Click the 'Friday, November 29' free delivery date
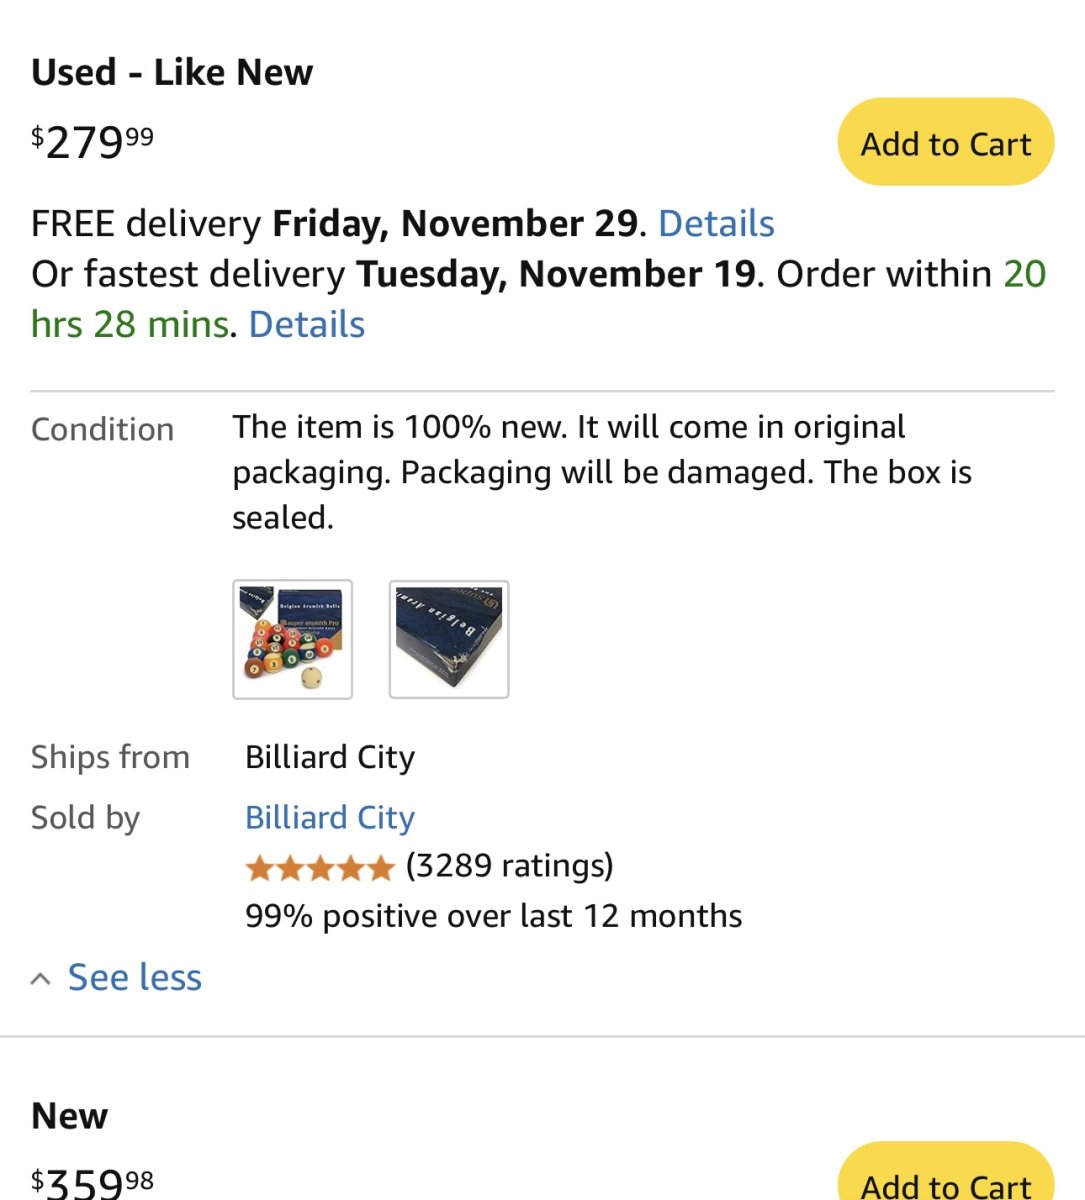The width and height of the screenshot is (1085, 1200). tap(455, 223)
